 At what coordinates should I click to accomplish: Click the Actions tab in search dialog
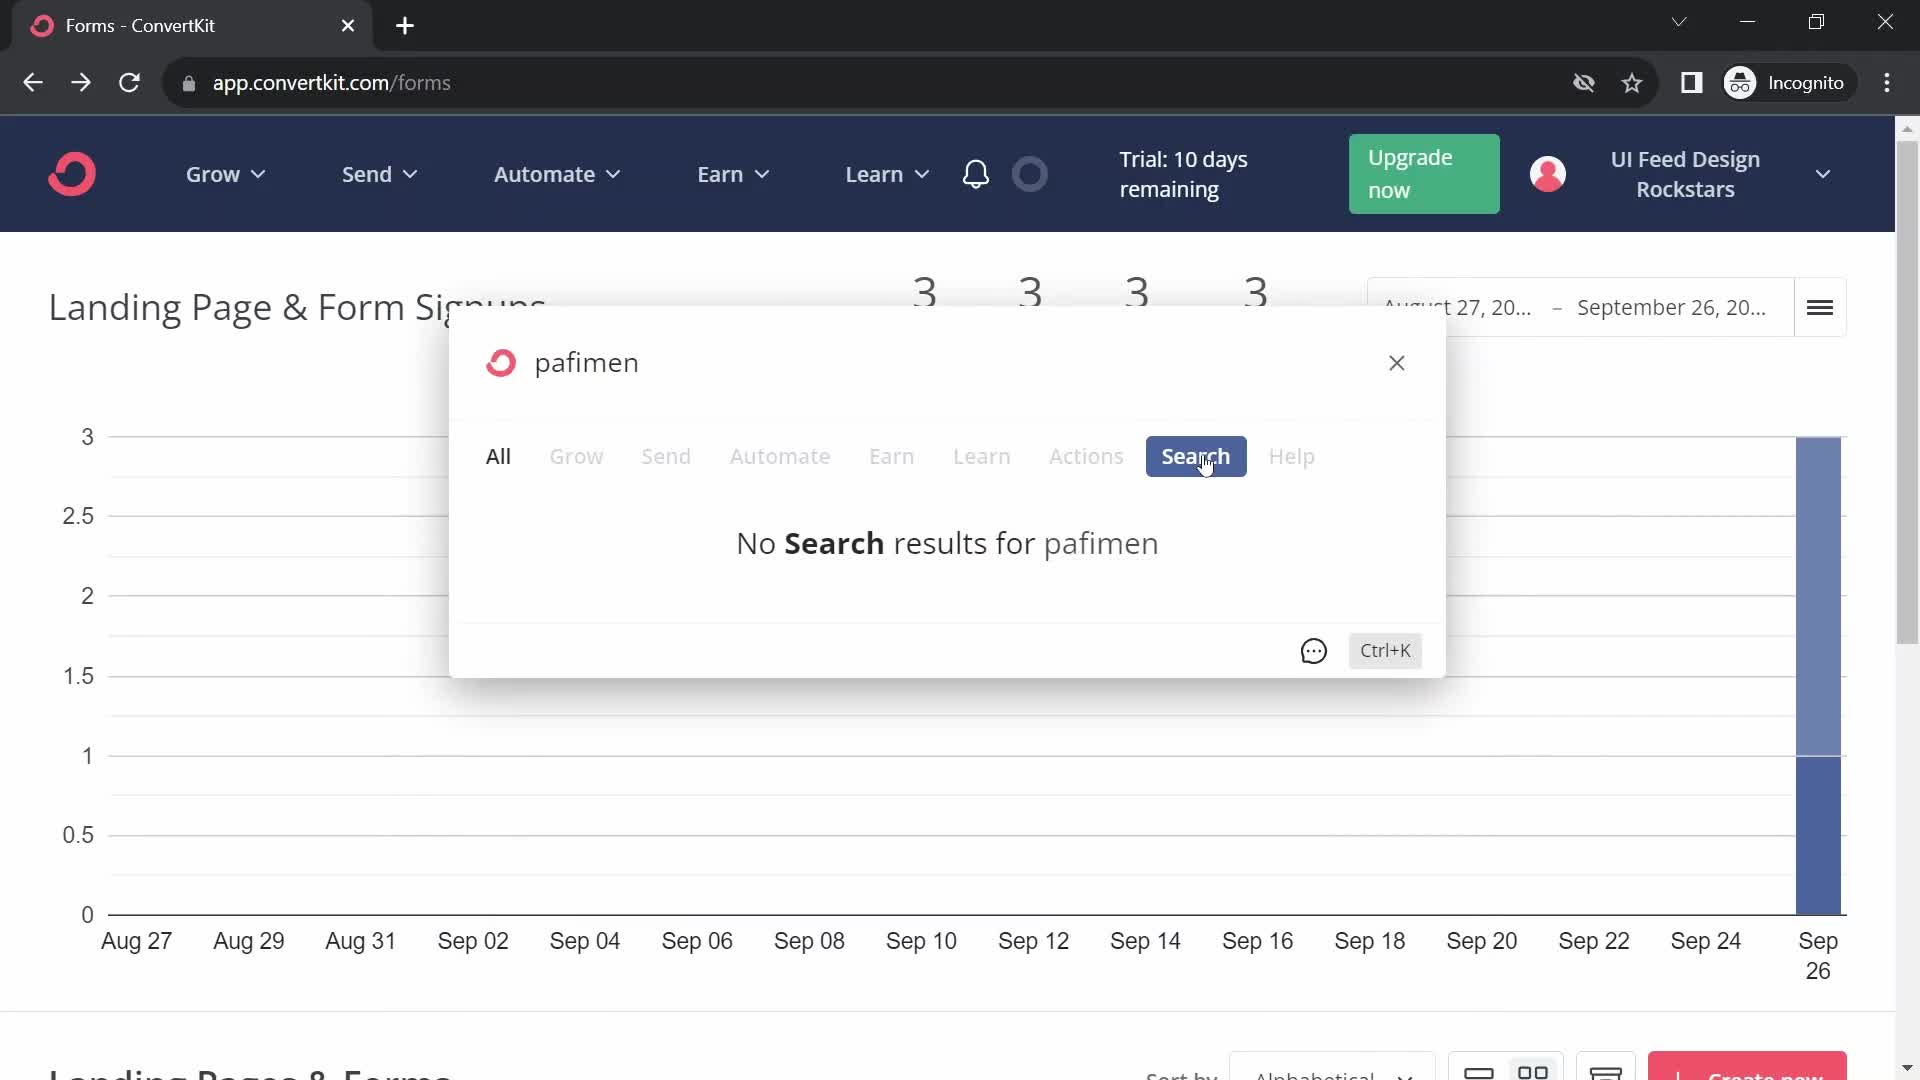[x=1085, y=456]
